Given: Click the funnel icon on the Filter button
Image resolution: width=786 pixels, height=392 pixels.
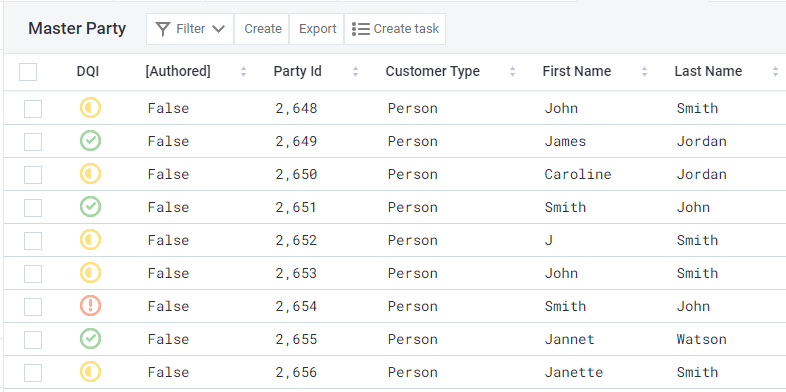Looking at the screenshot, I should [x=163, y=29].
